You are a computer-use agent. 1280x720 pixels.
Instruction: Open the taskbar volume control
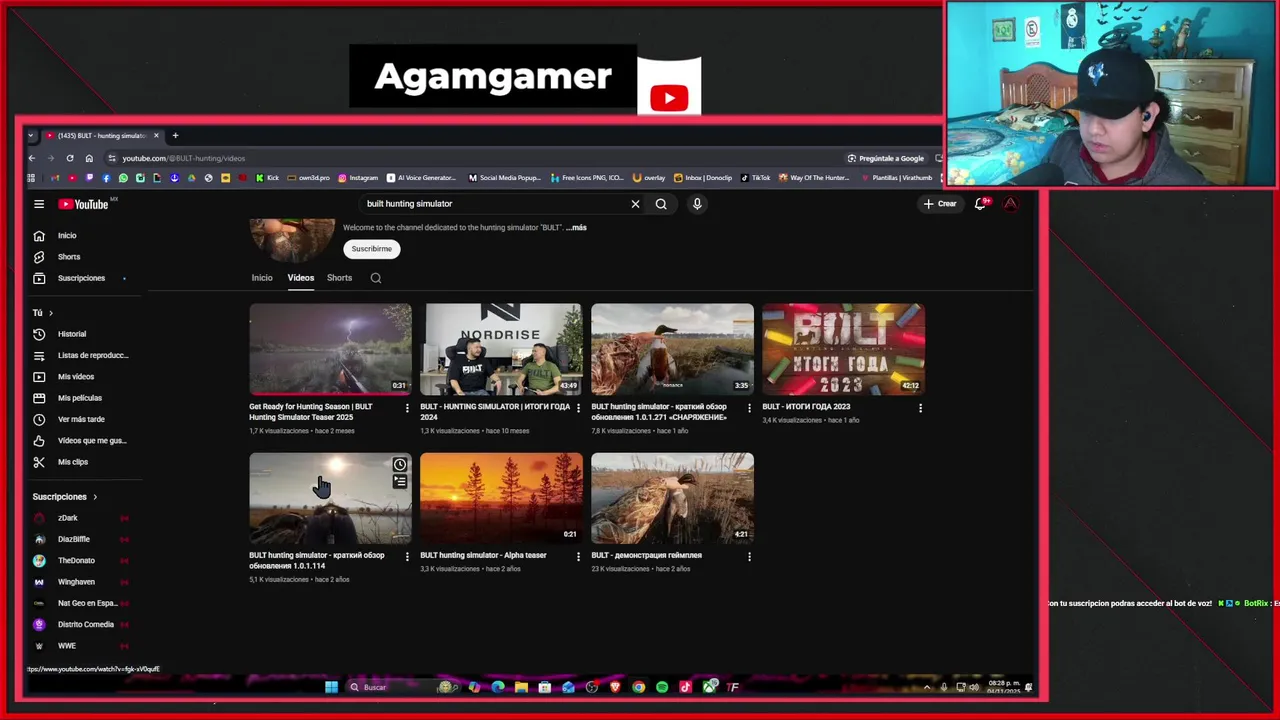974,687
